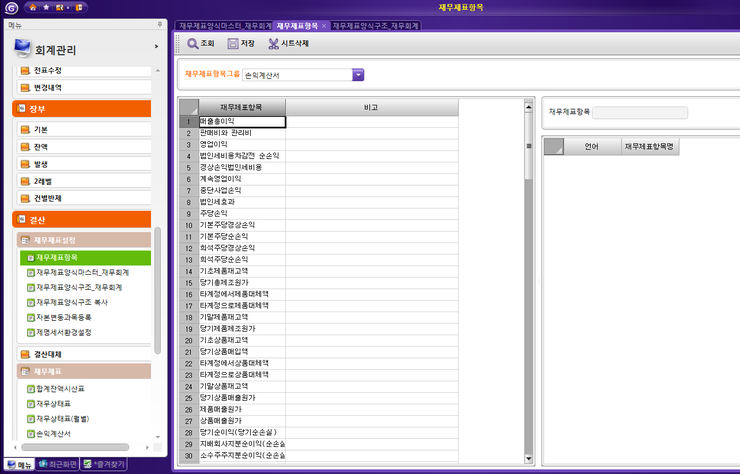740x474 pixels.
Task: Click the star favorites icon in top bar
Action: [47, 7]
